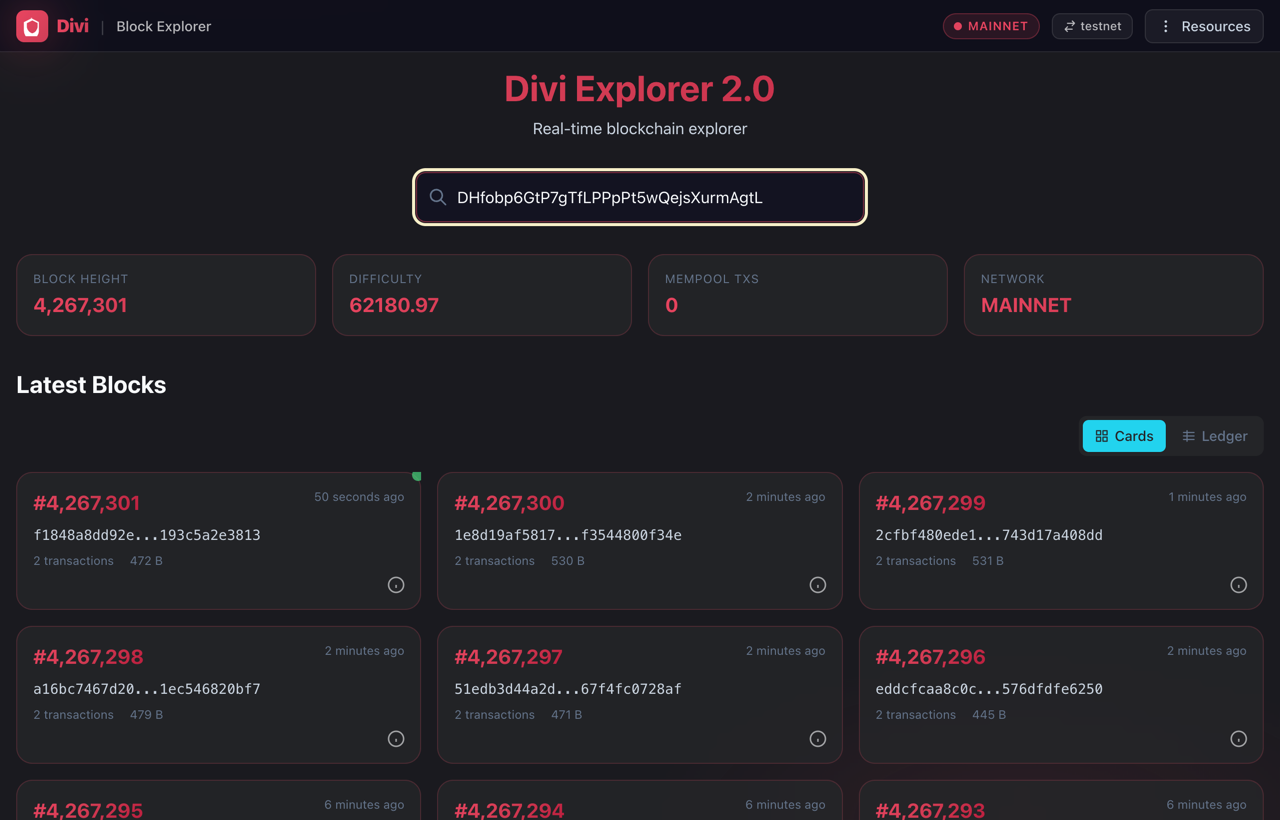Click the "Divi Explorer 2.0" title

click(x=640, y=88)
